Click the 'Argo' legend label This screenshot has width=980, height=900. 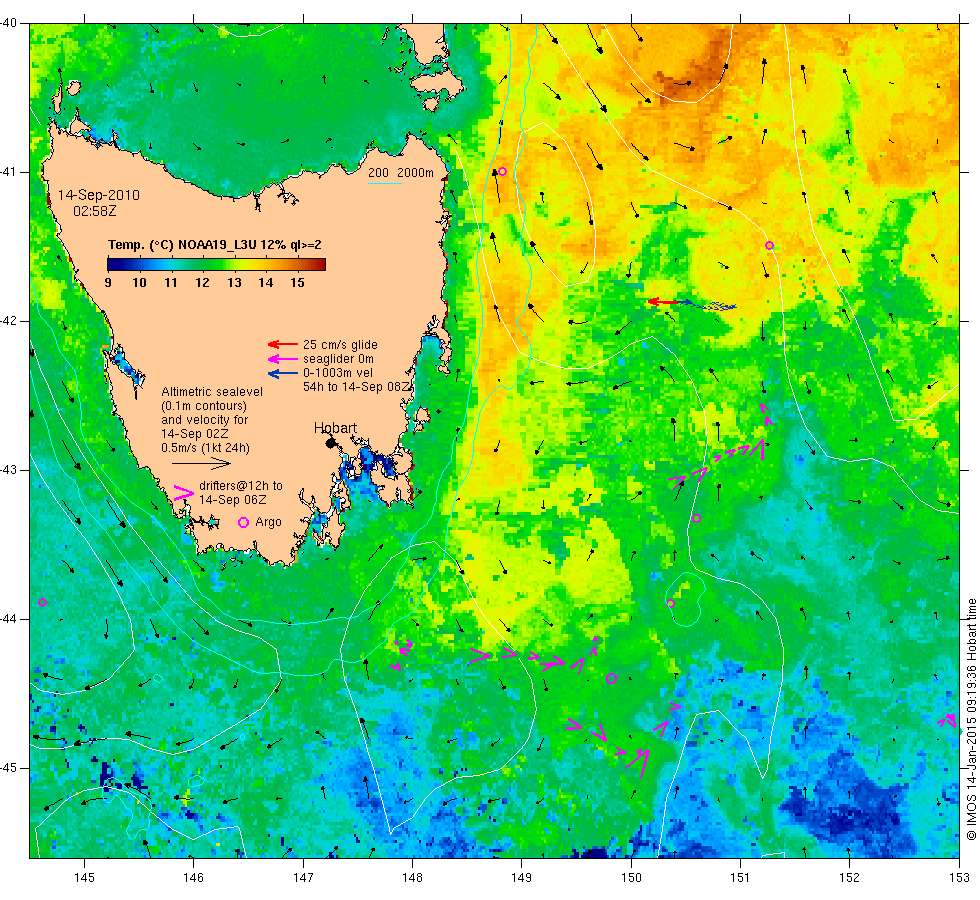pos(268,522)
